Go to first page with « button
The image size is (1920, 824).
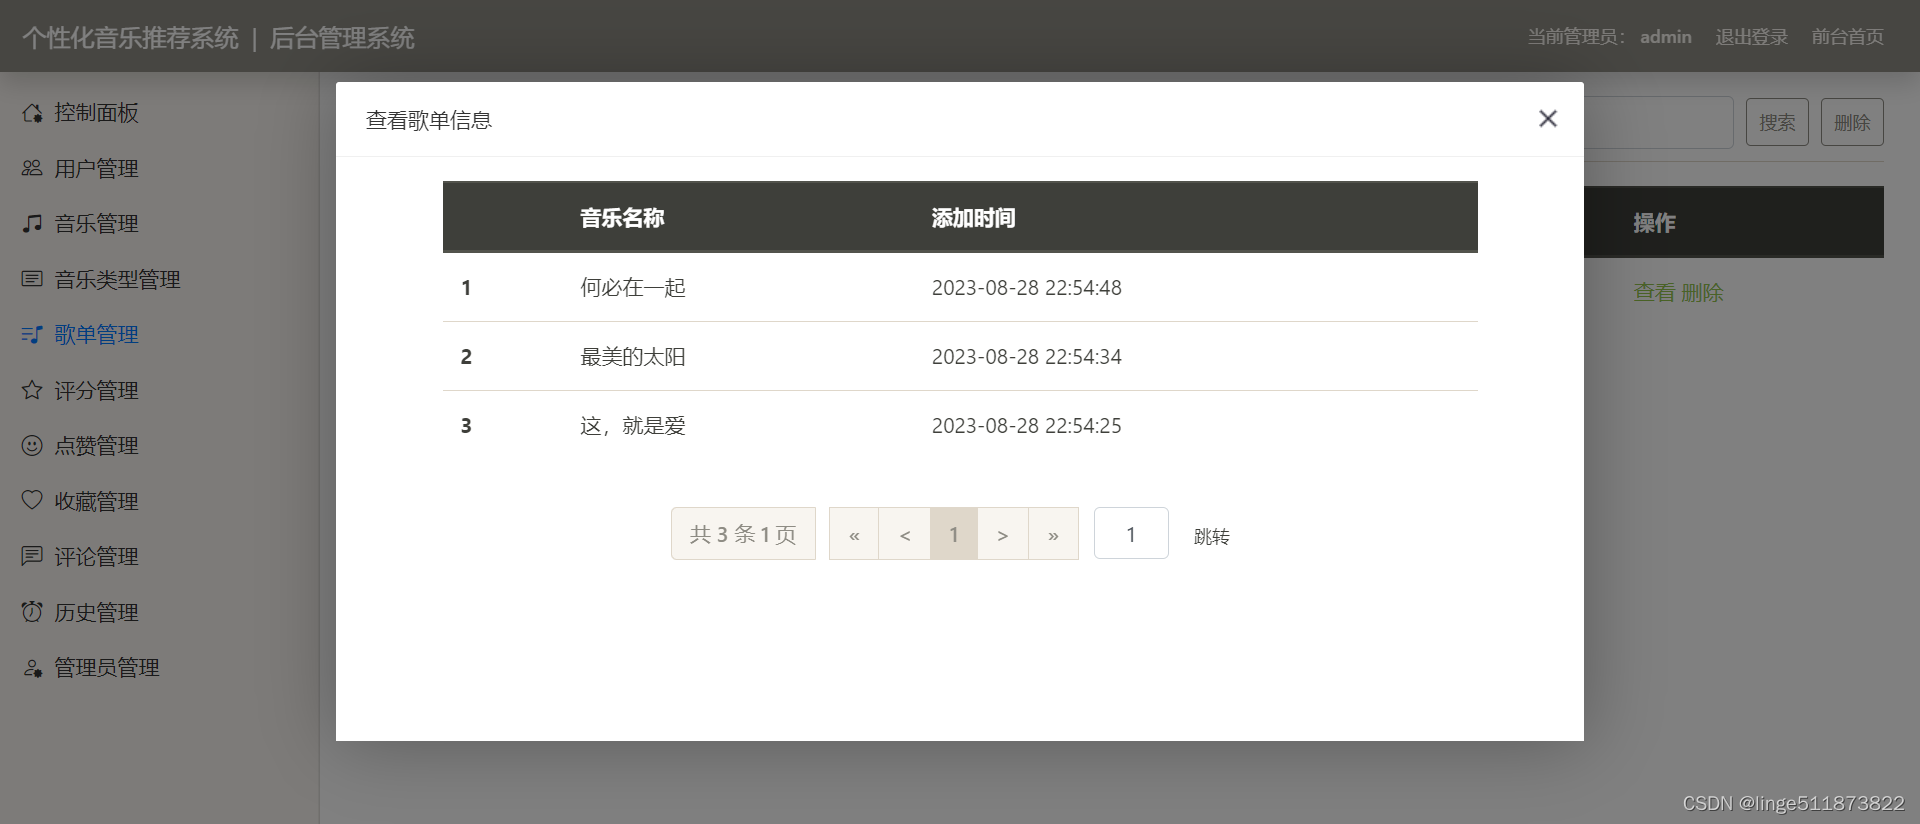tap(854, 534)
